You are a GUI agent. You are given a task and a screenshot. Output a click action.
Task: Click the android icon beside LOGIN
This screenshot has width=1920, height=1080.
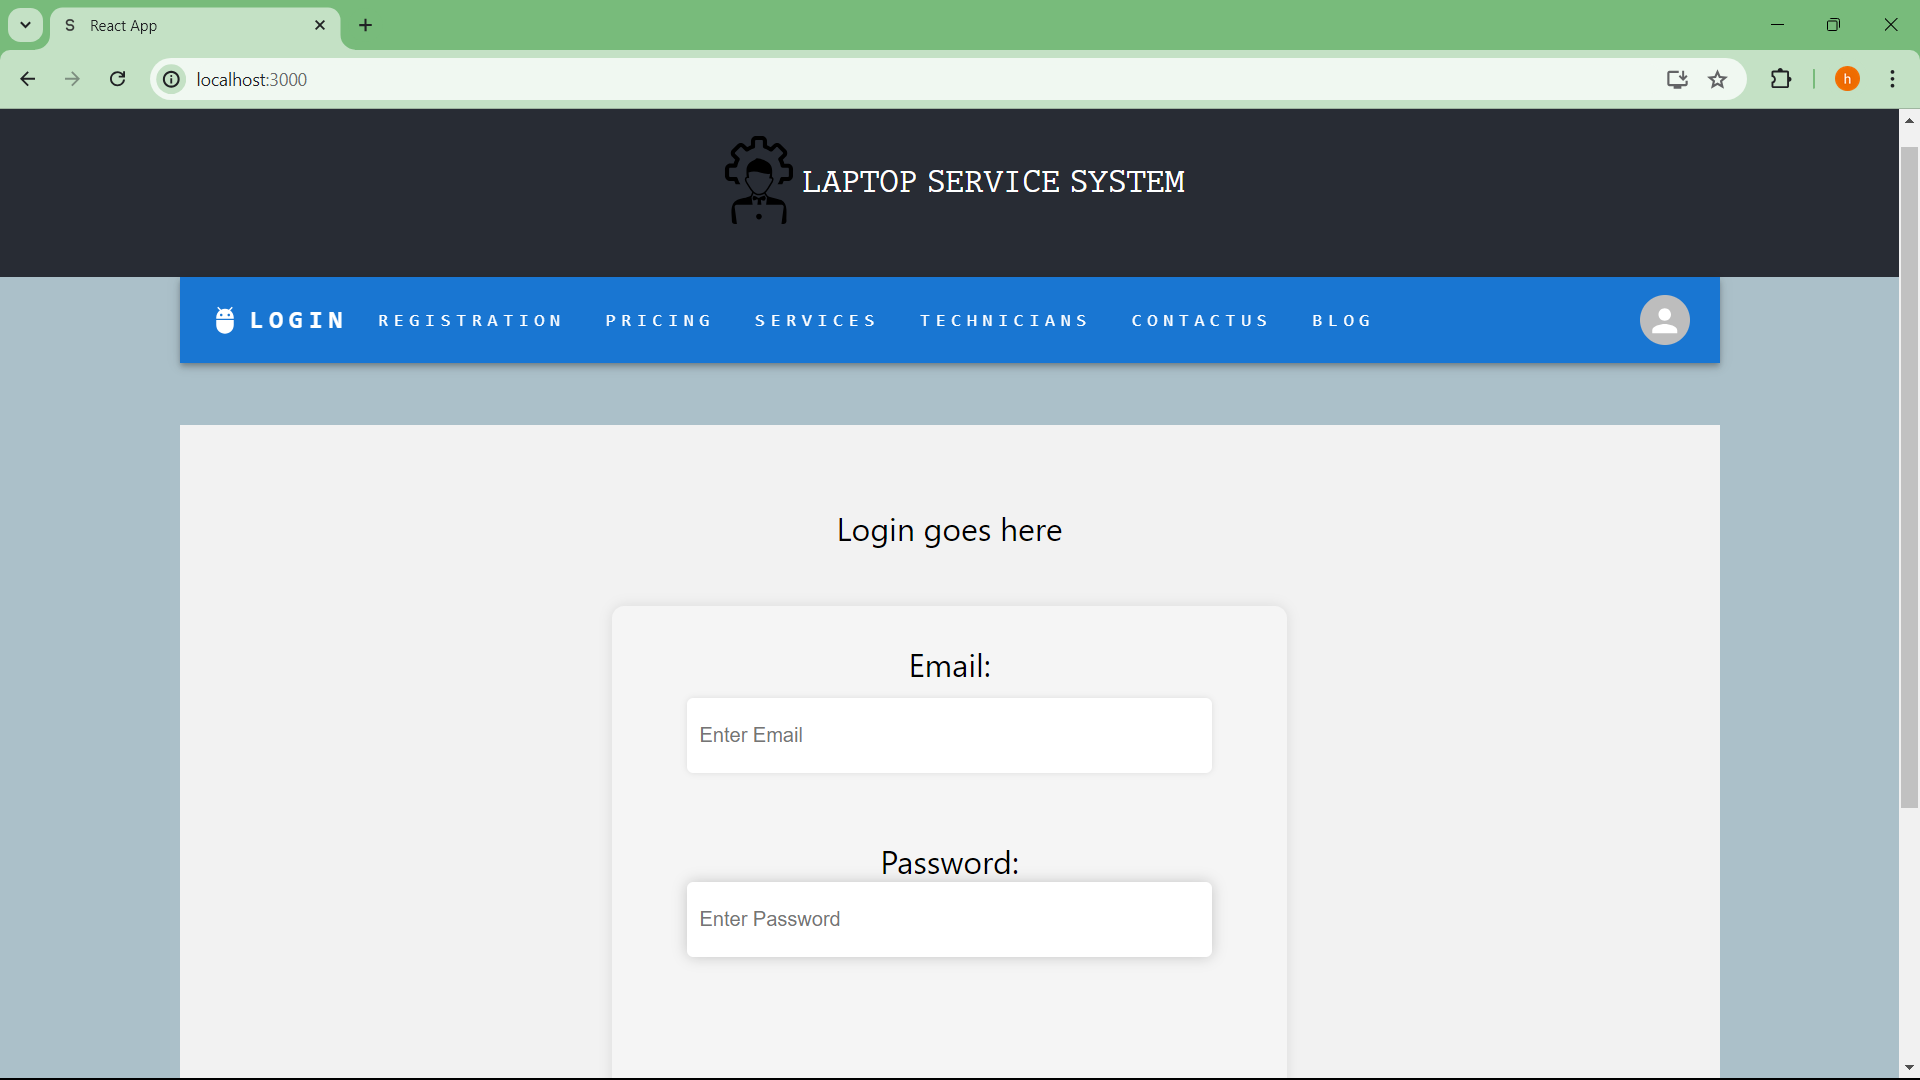pos(225,320)
